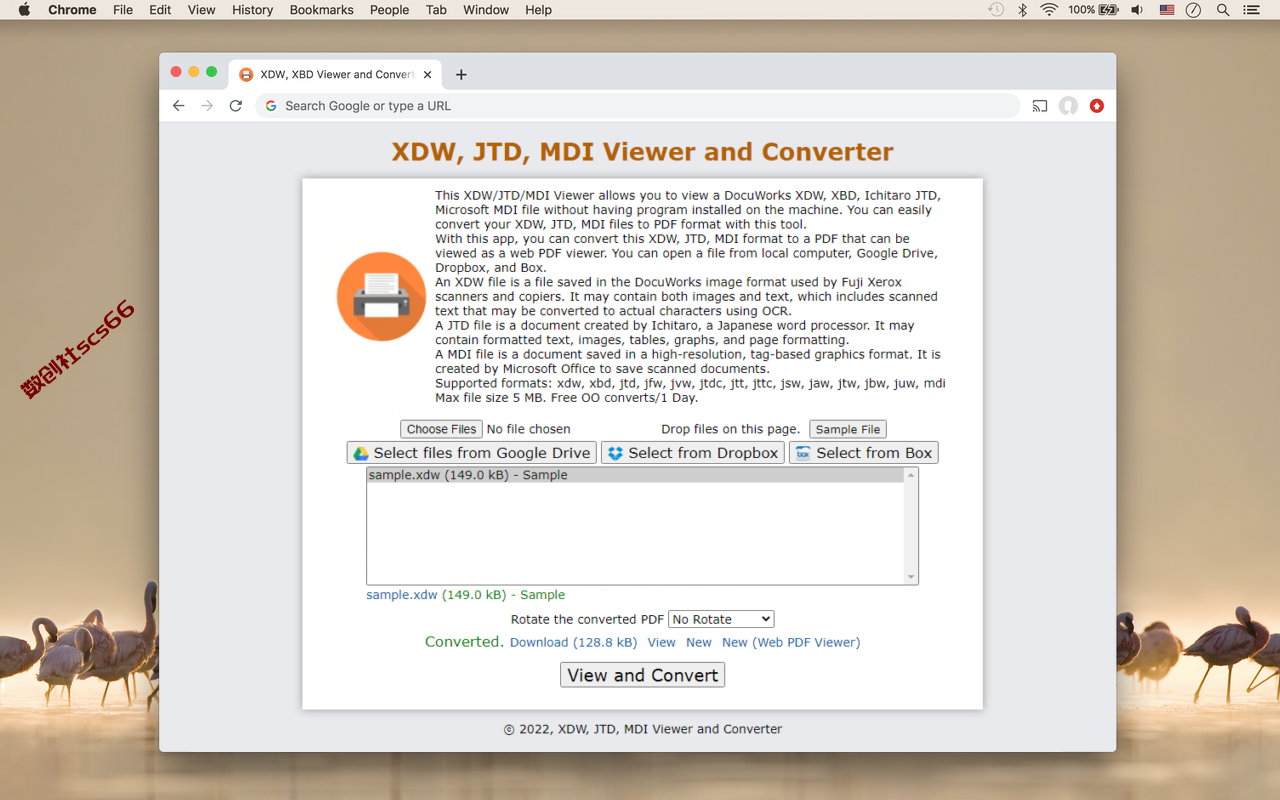This screenshot has width=1280, height=800.
Task: Open the Chrome profile avatar icon
Action: (1069, 106)
